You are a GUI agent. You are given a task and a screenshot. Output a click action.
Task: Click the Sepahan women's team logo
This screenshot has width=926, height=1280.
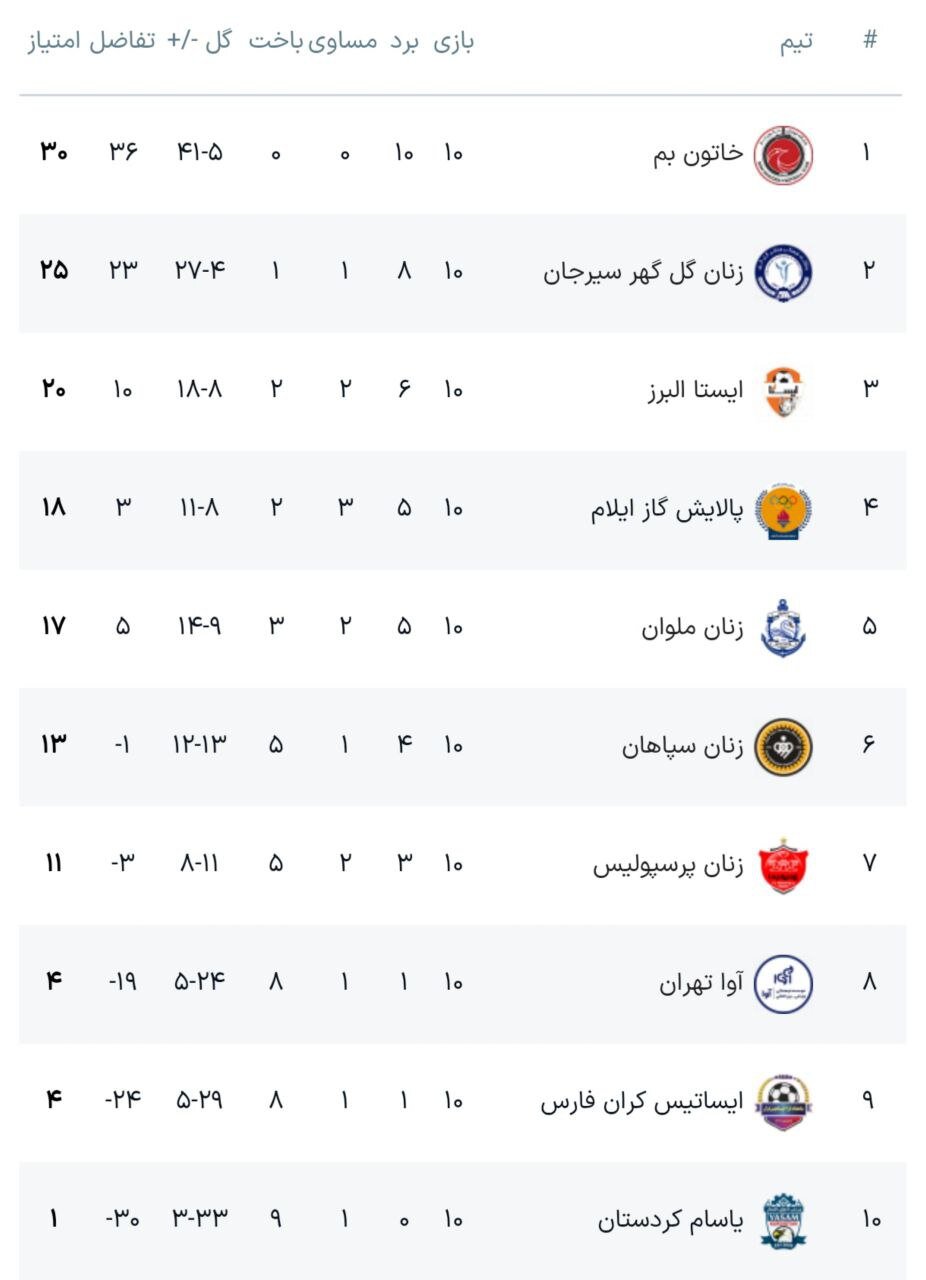782,746
